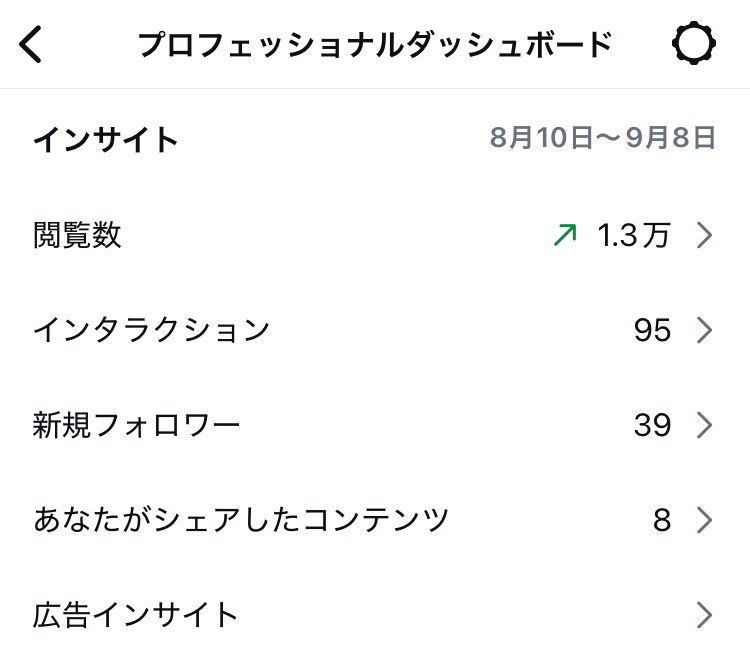This screenshot has width=750, height=660.
Task: Open the 閲覧数 insights row
Action: pyautogui.click(x=78, y=236)
